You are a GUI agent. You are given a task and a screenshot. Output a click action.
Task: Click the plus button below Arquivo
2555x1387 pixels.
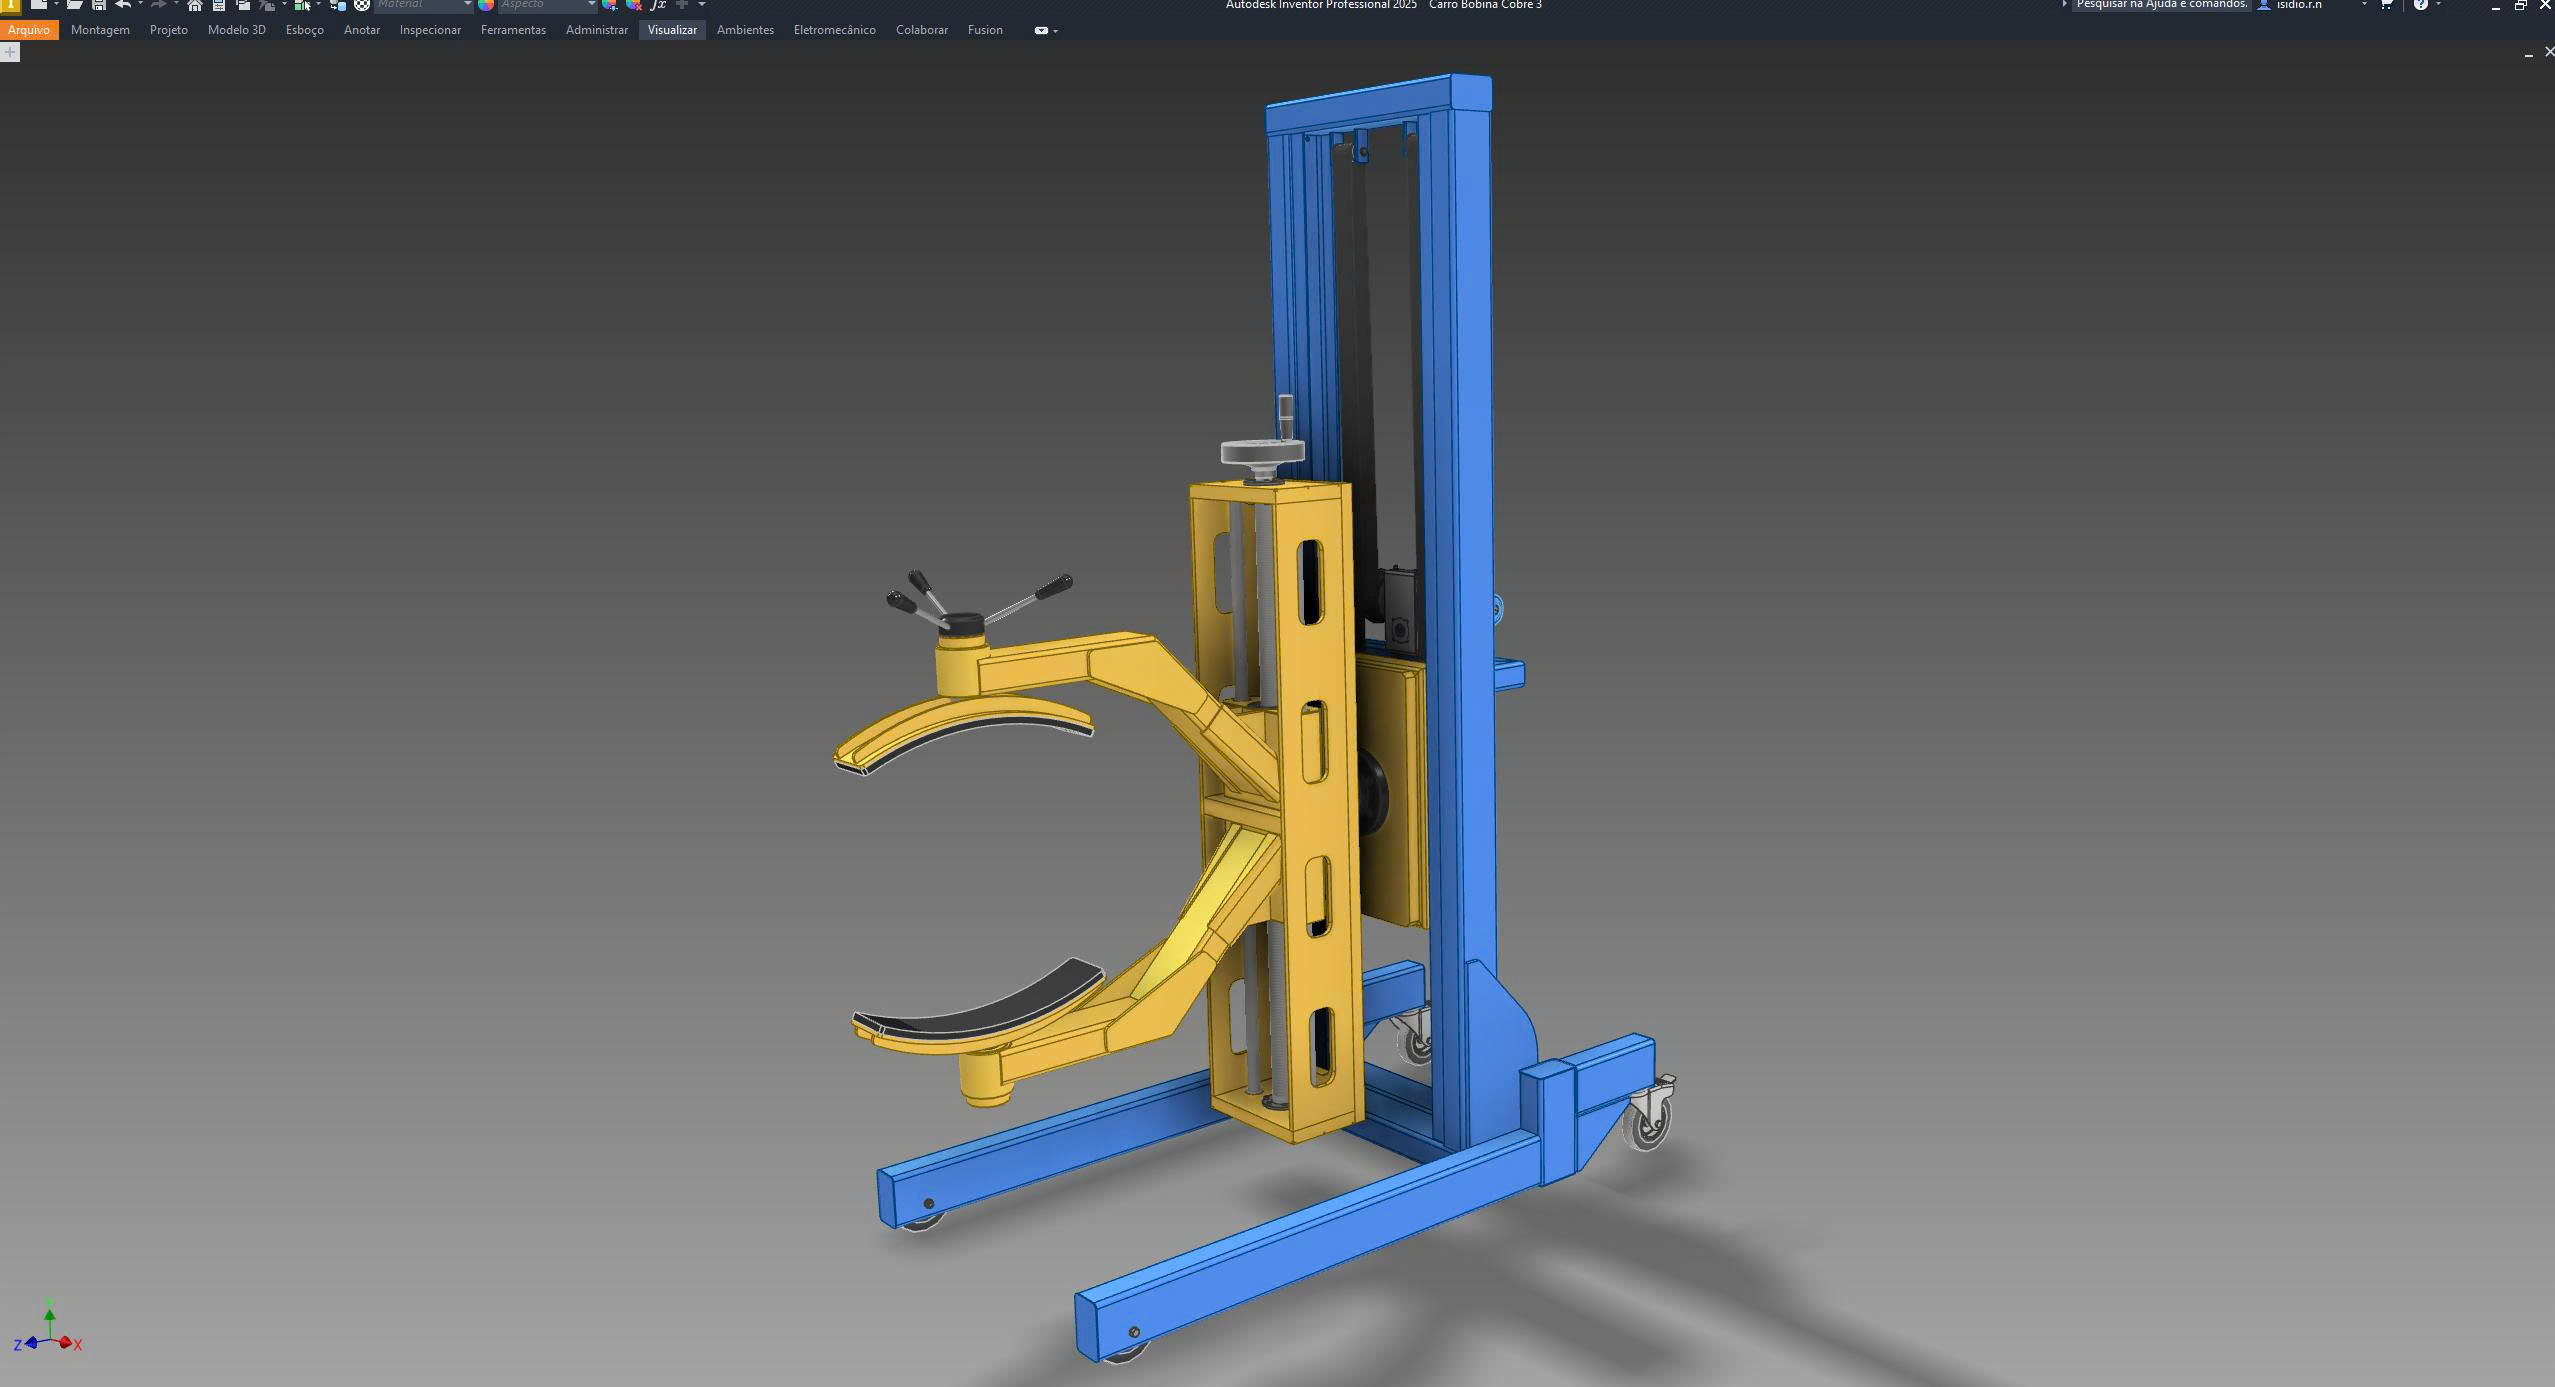[x=10, y=52]
